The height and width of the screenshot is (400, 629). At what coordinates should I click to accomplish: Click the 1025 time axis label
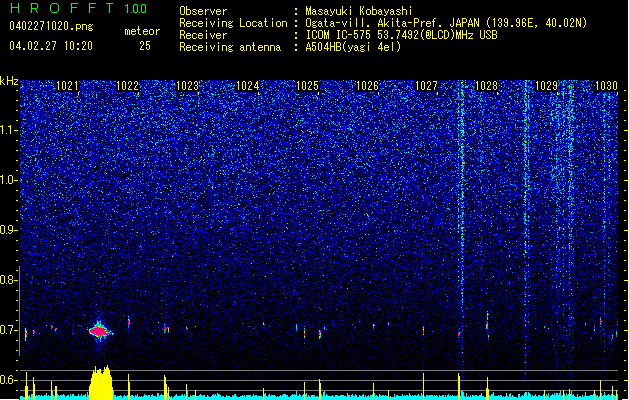point(307,86)
